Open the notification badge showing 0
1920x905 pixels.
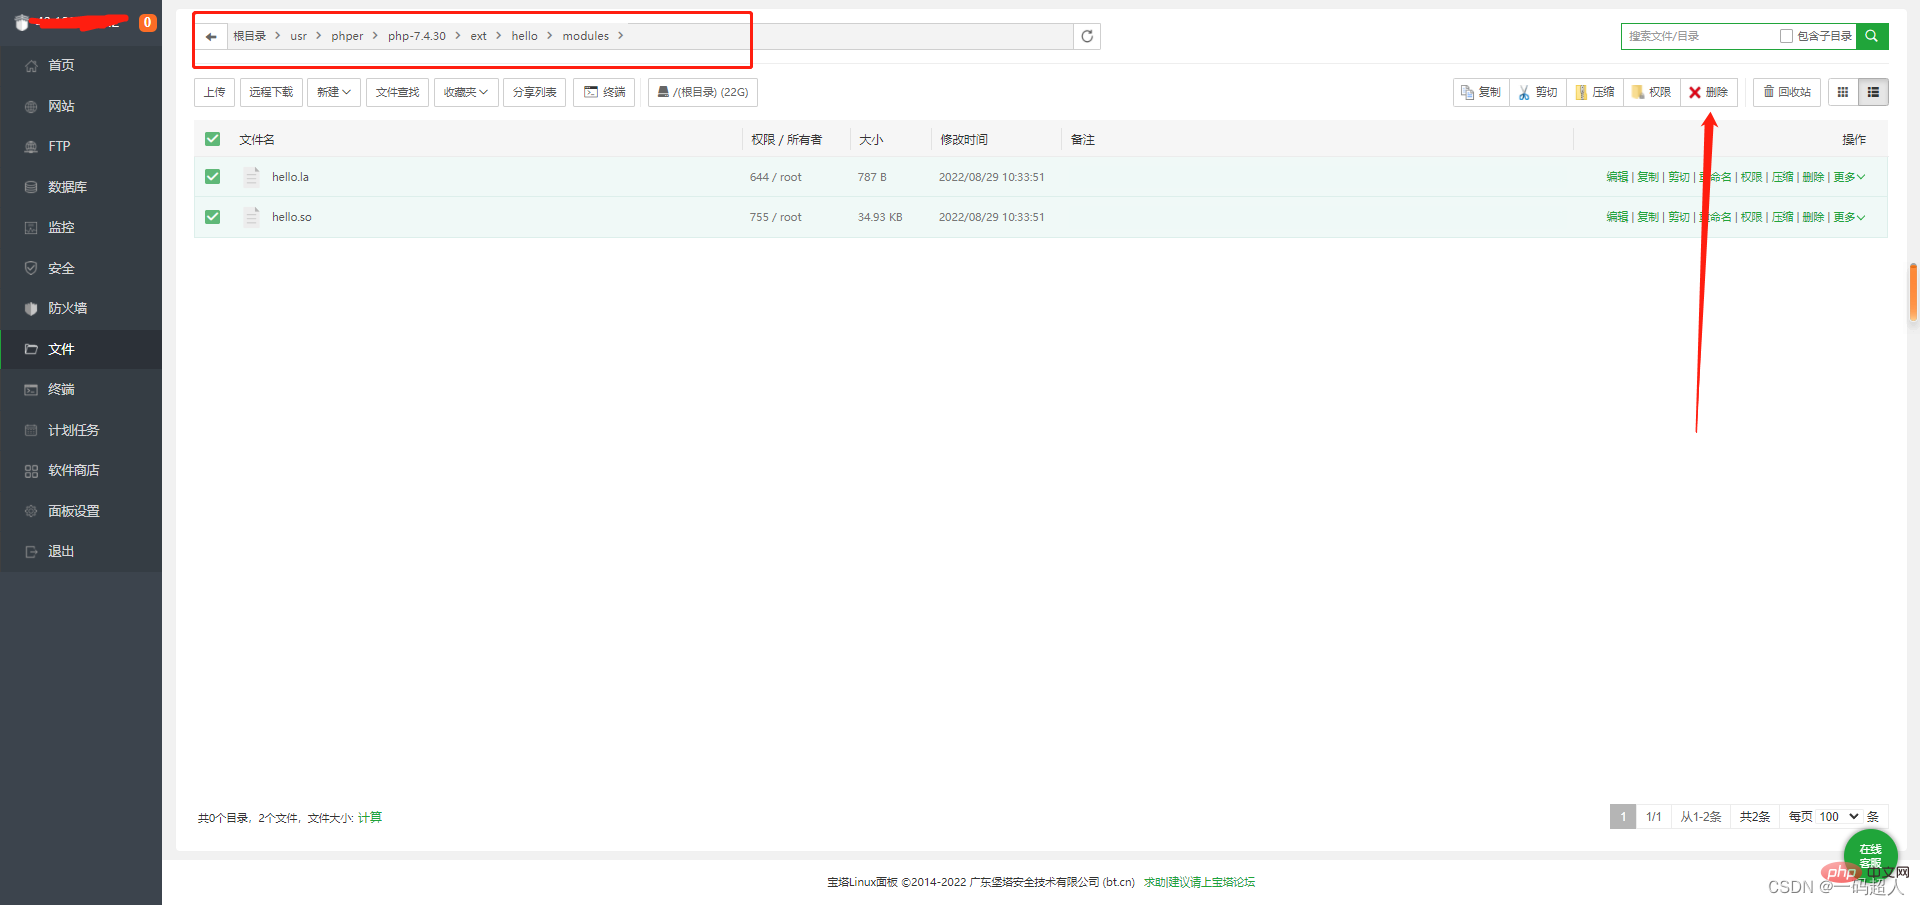pyautogui.click(x=148, y=22)
